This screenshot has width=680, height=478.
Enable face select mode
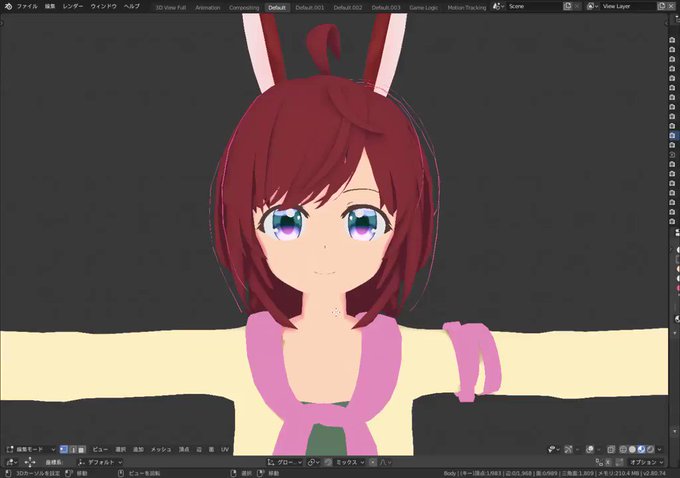[81, 449]
